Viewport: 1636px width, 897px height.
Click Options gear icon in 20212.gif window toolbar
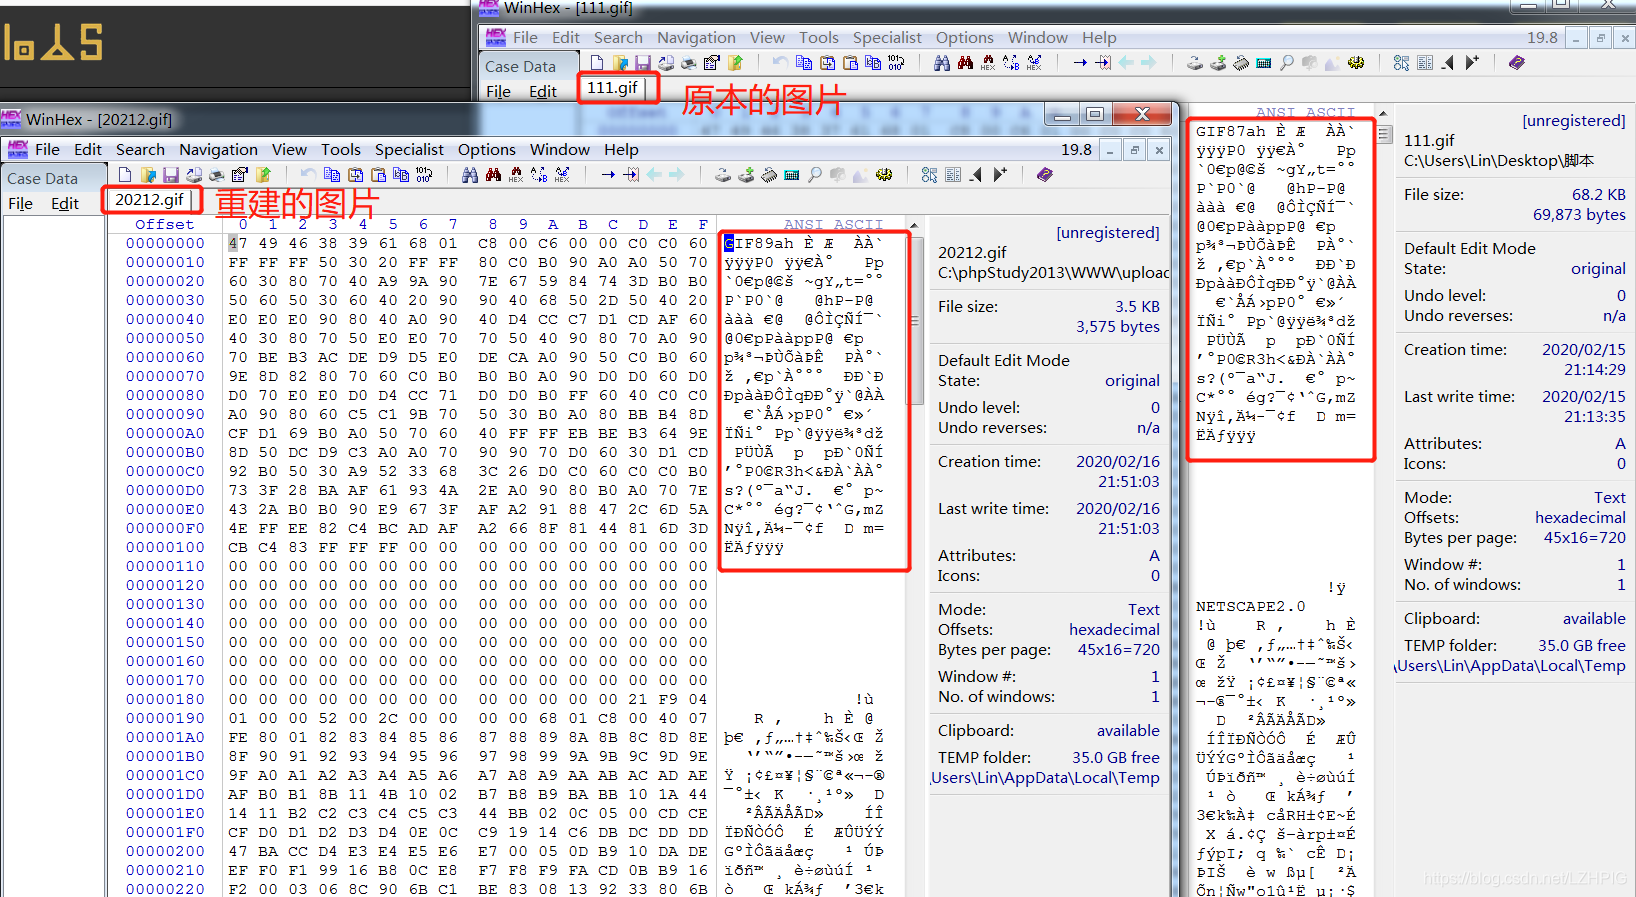[x=884, y=175]
